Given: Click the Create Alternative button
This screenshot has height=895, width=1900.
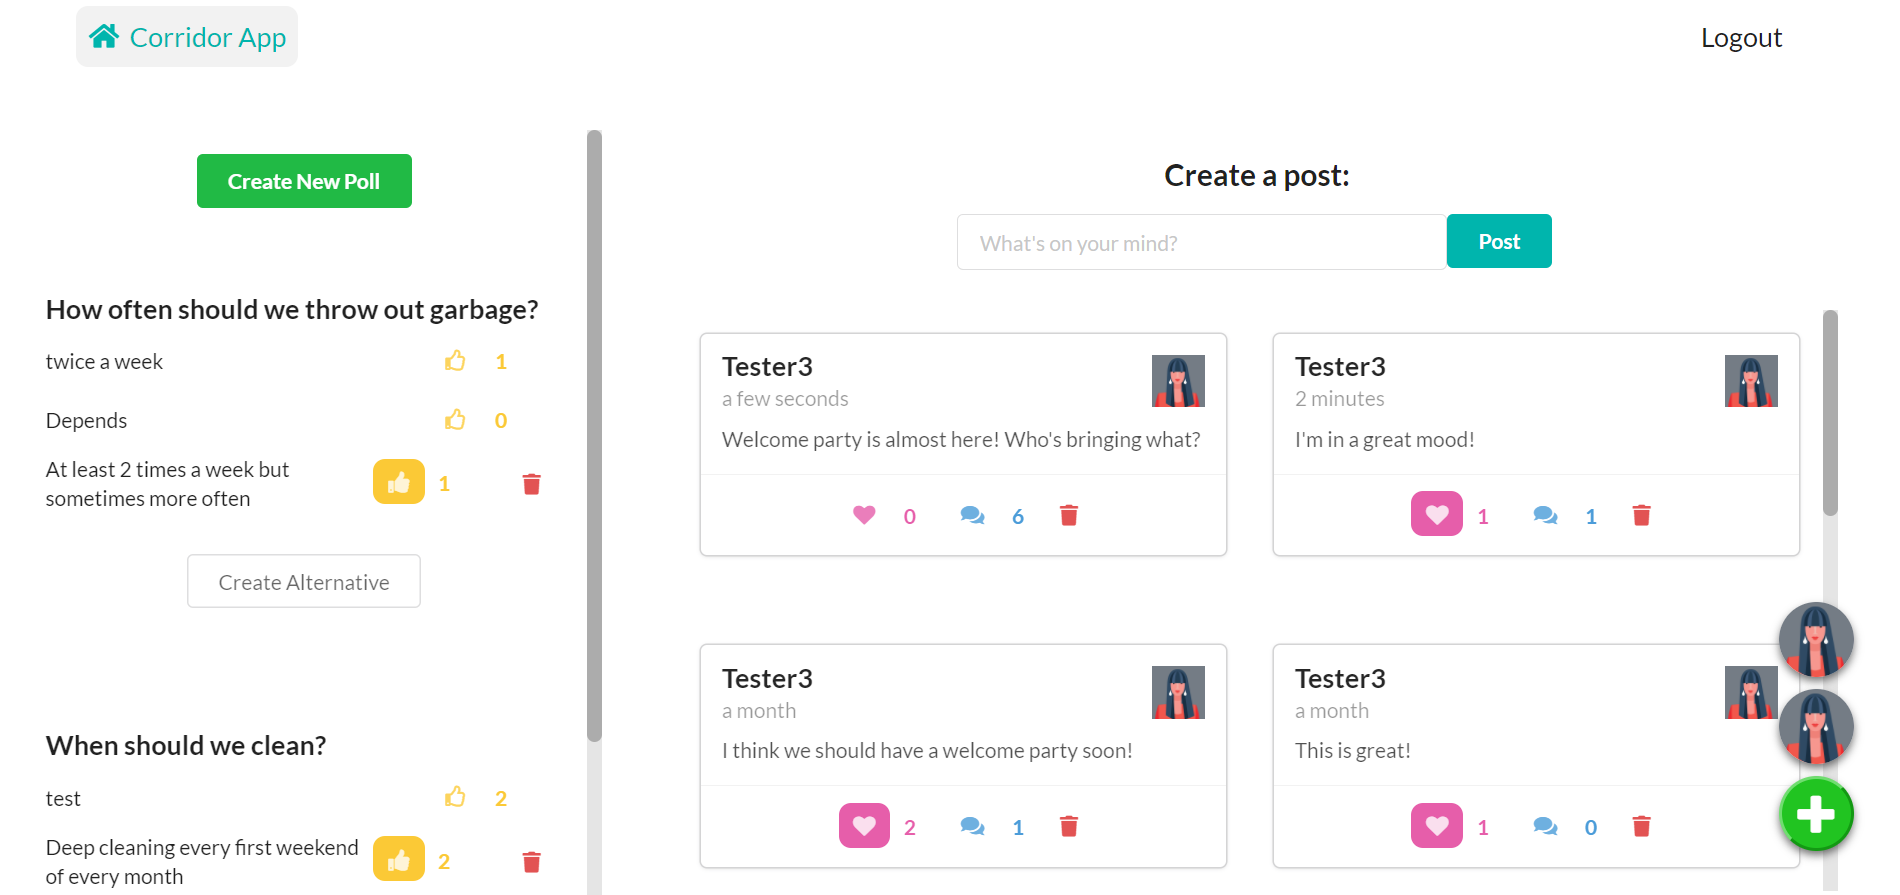Looking at the screenshot, I should (304, 581).
